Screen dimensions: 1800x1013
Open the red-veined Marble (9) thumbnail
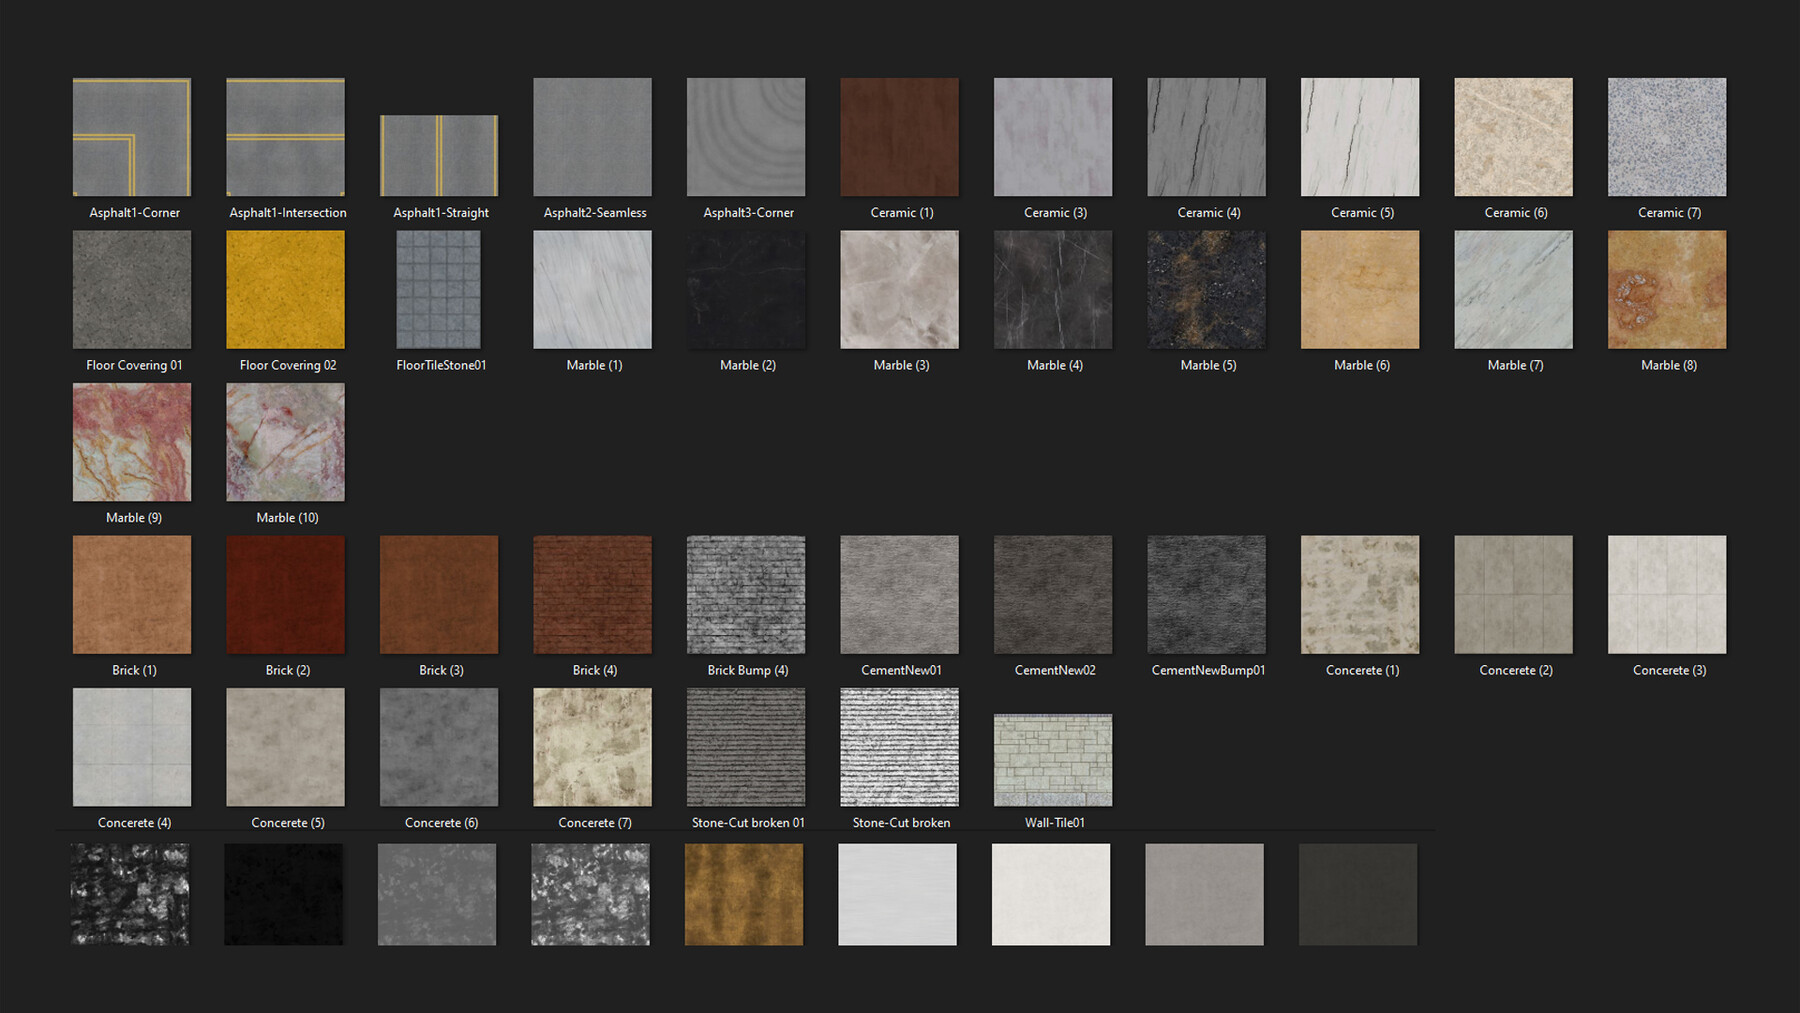[132, 442]
